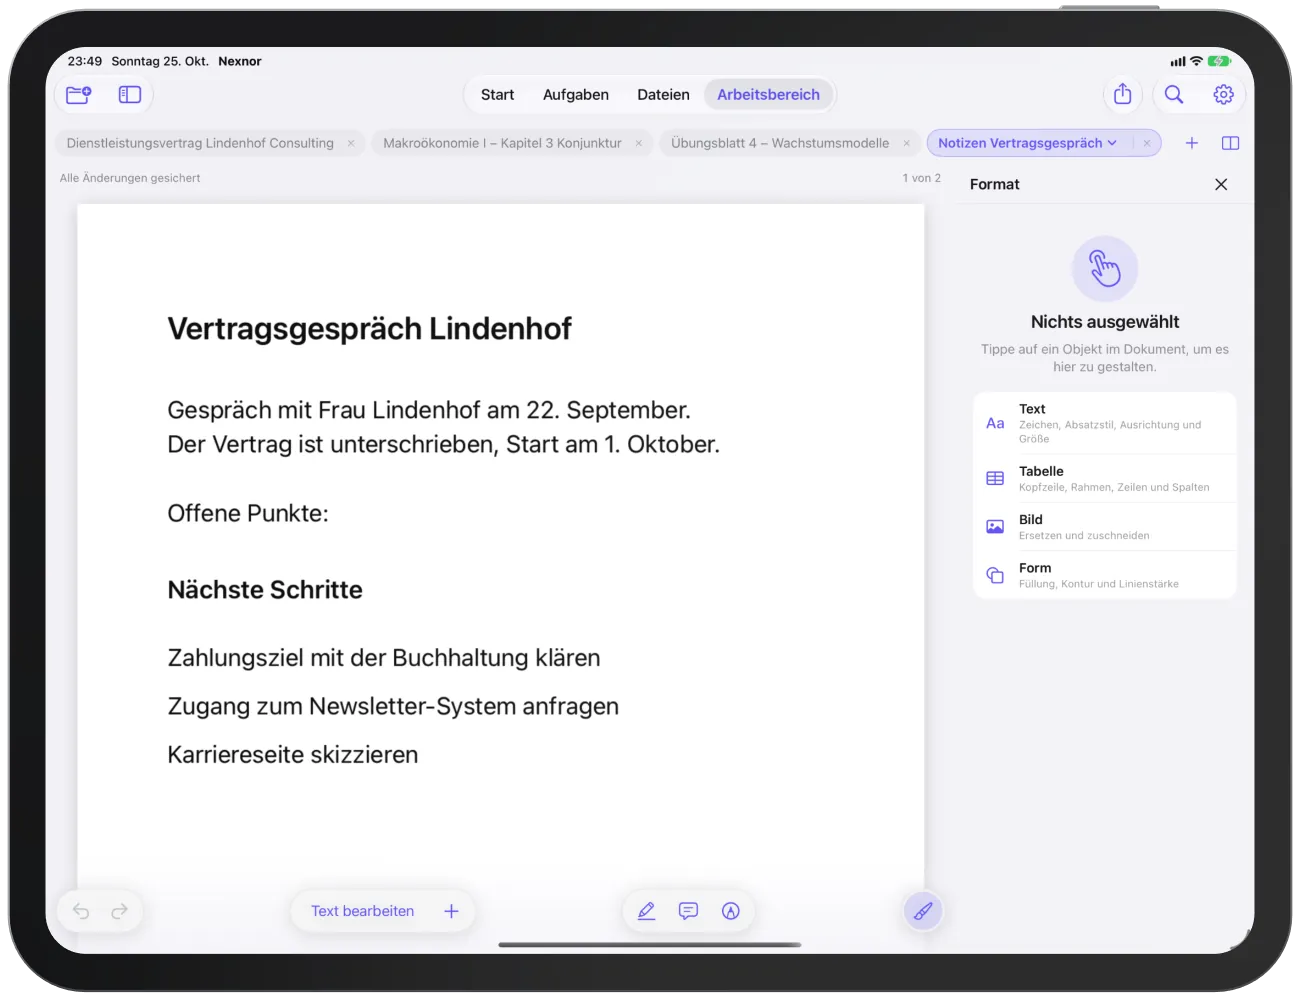Image resolution: width=1300 pixels, height=998 pixels.
Task: Open Form formatting options
Action: tap(1105, 575)
